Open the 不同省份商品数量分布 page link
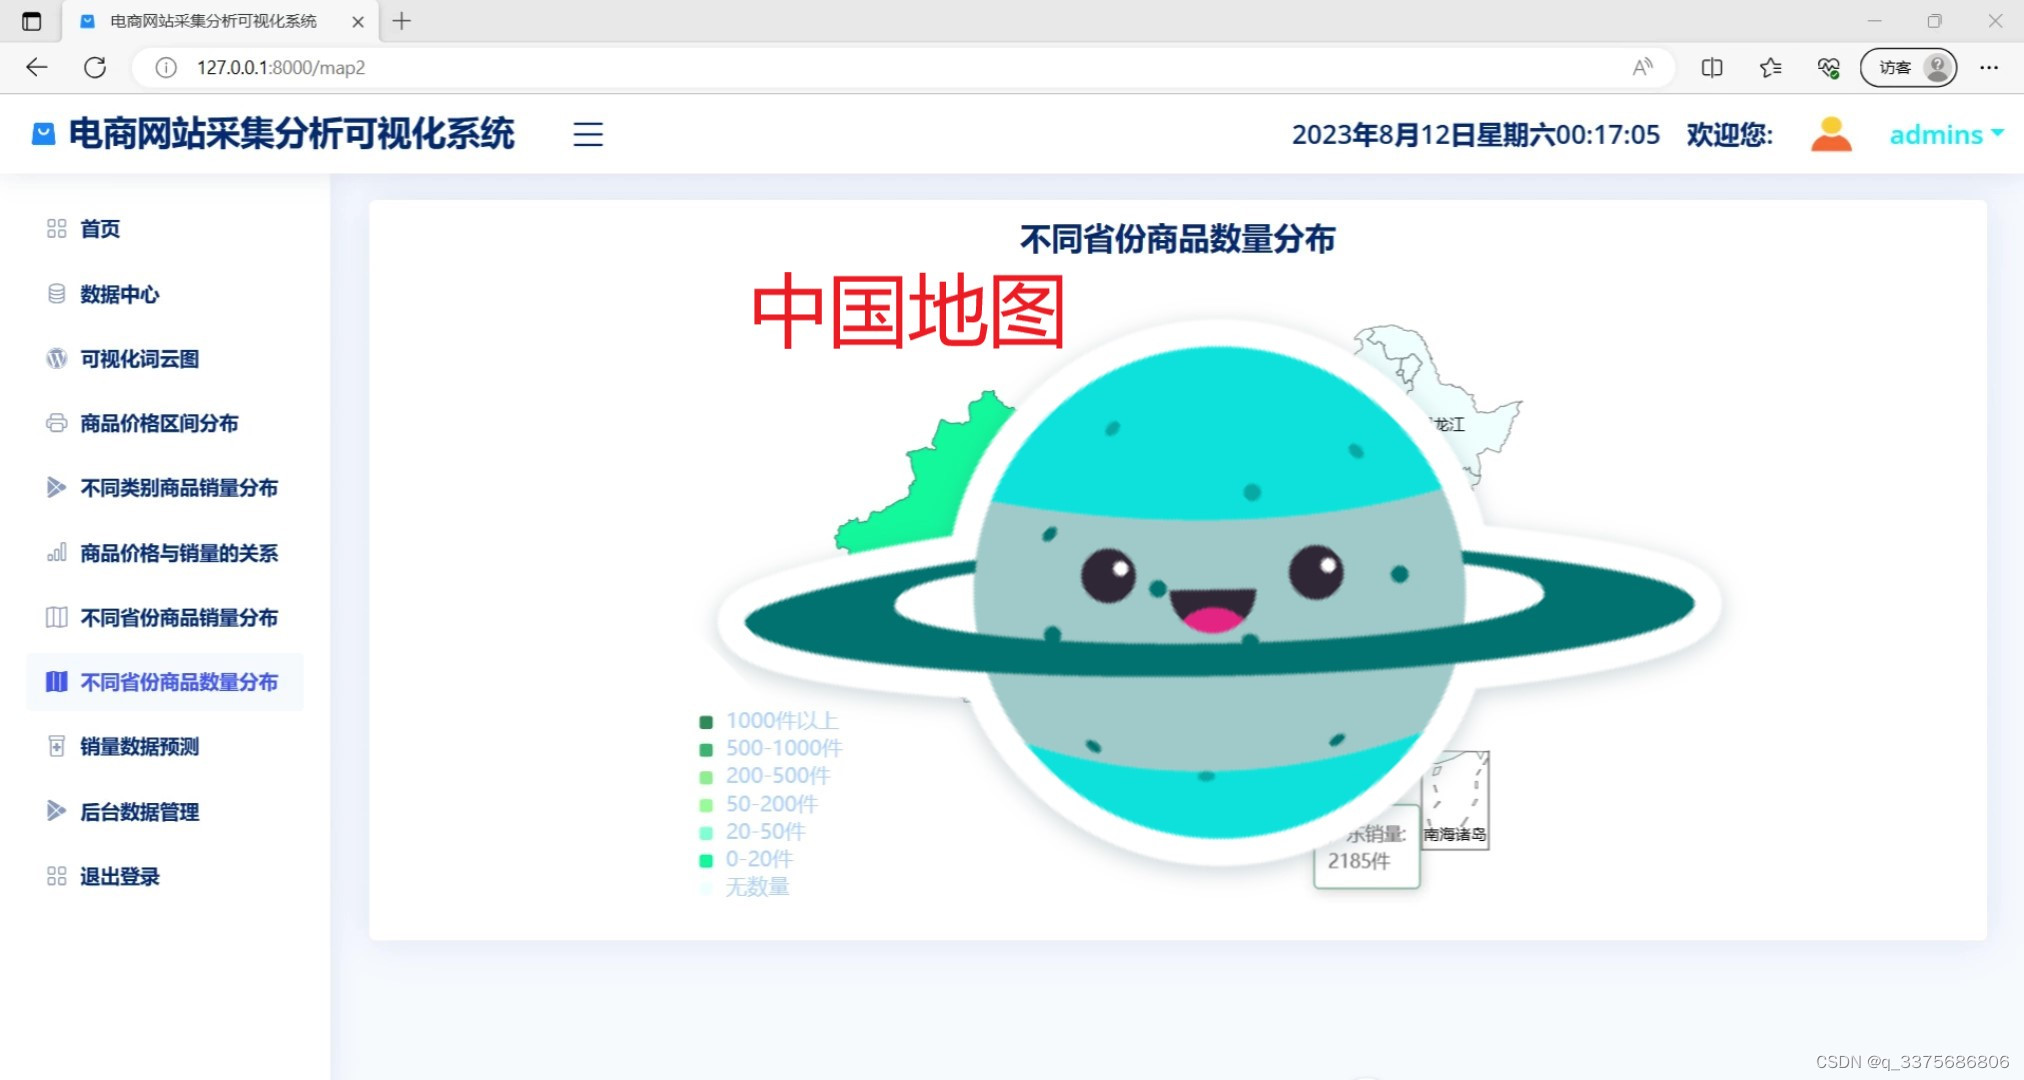The height and width of the screenshot is (1080, 2024). coord(178,682)
